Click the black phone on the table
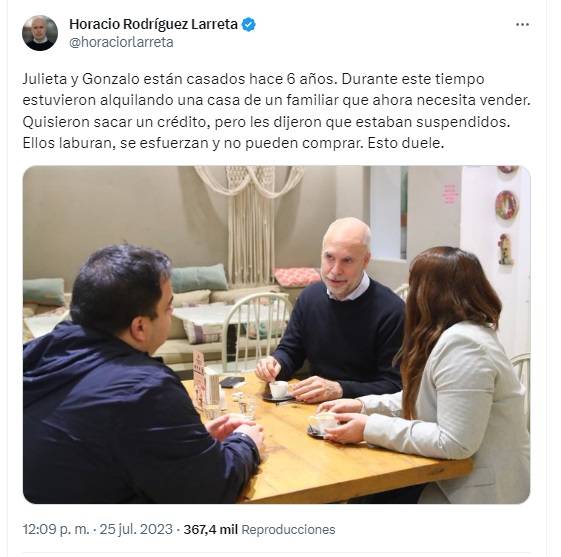This screenshot has height=557, width=561. pyautogui.click(x=232, y=381)
